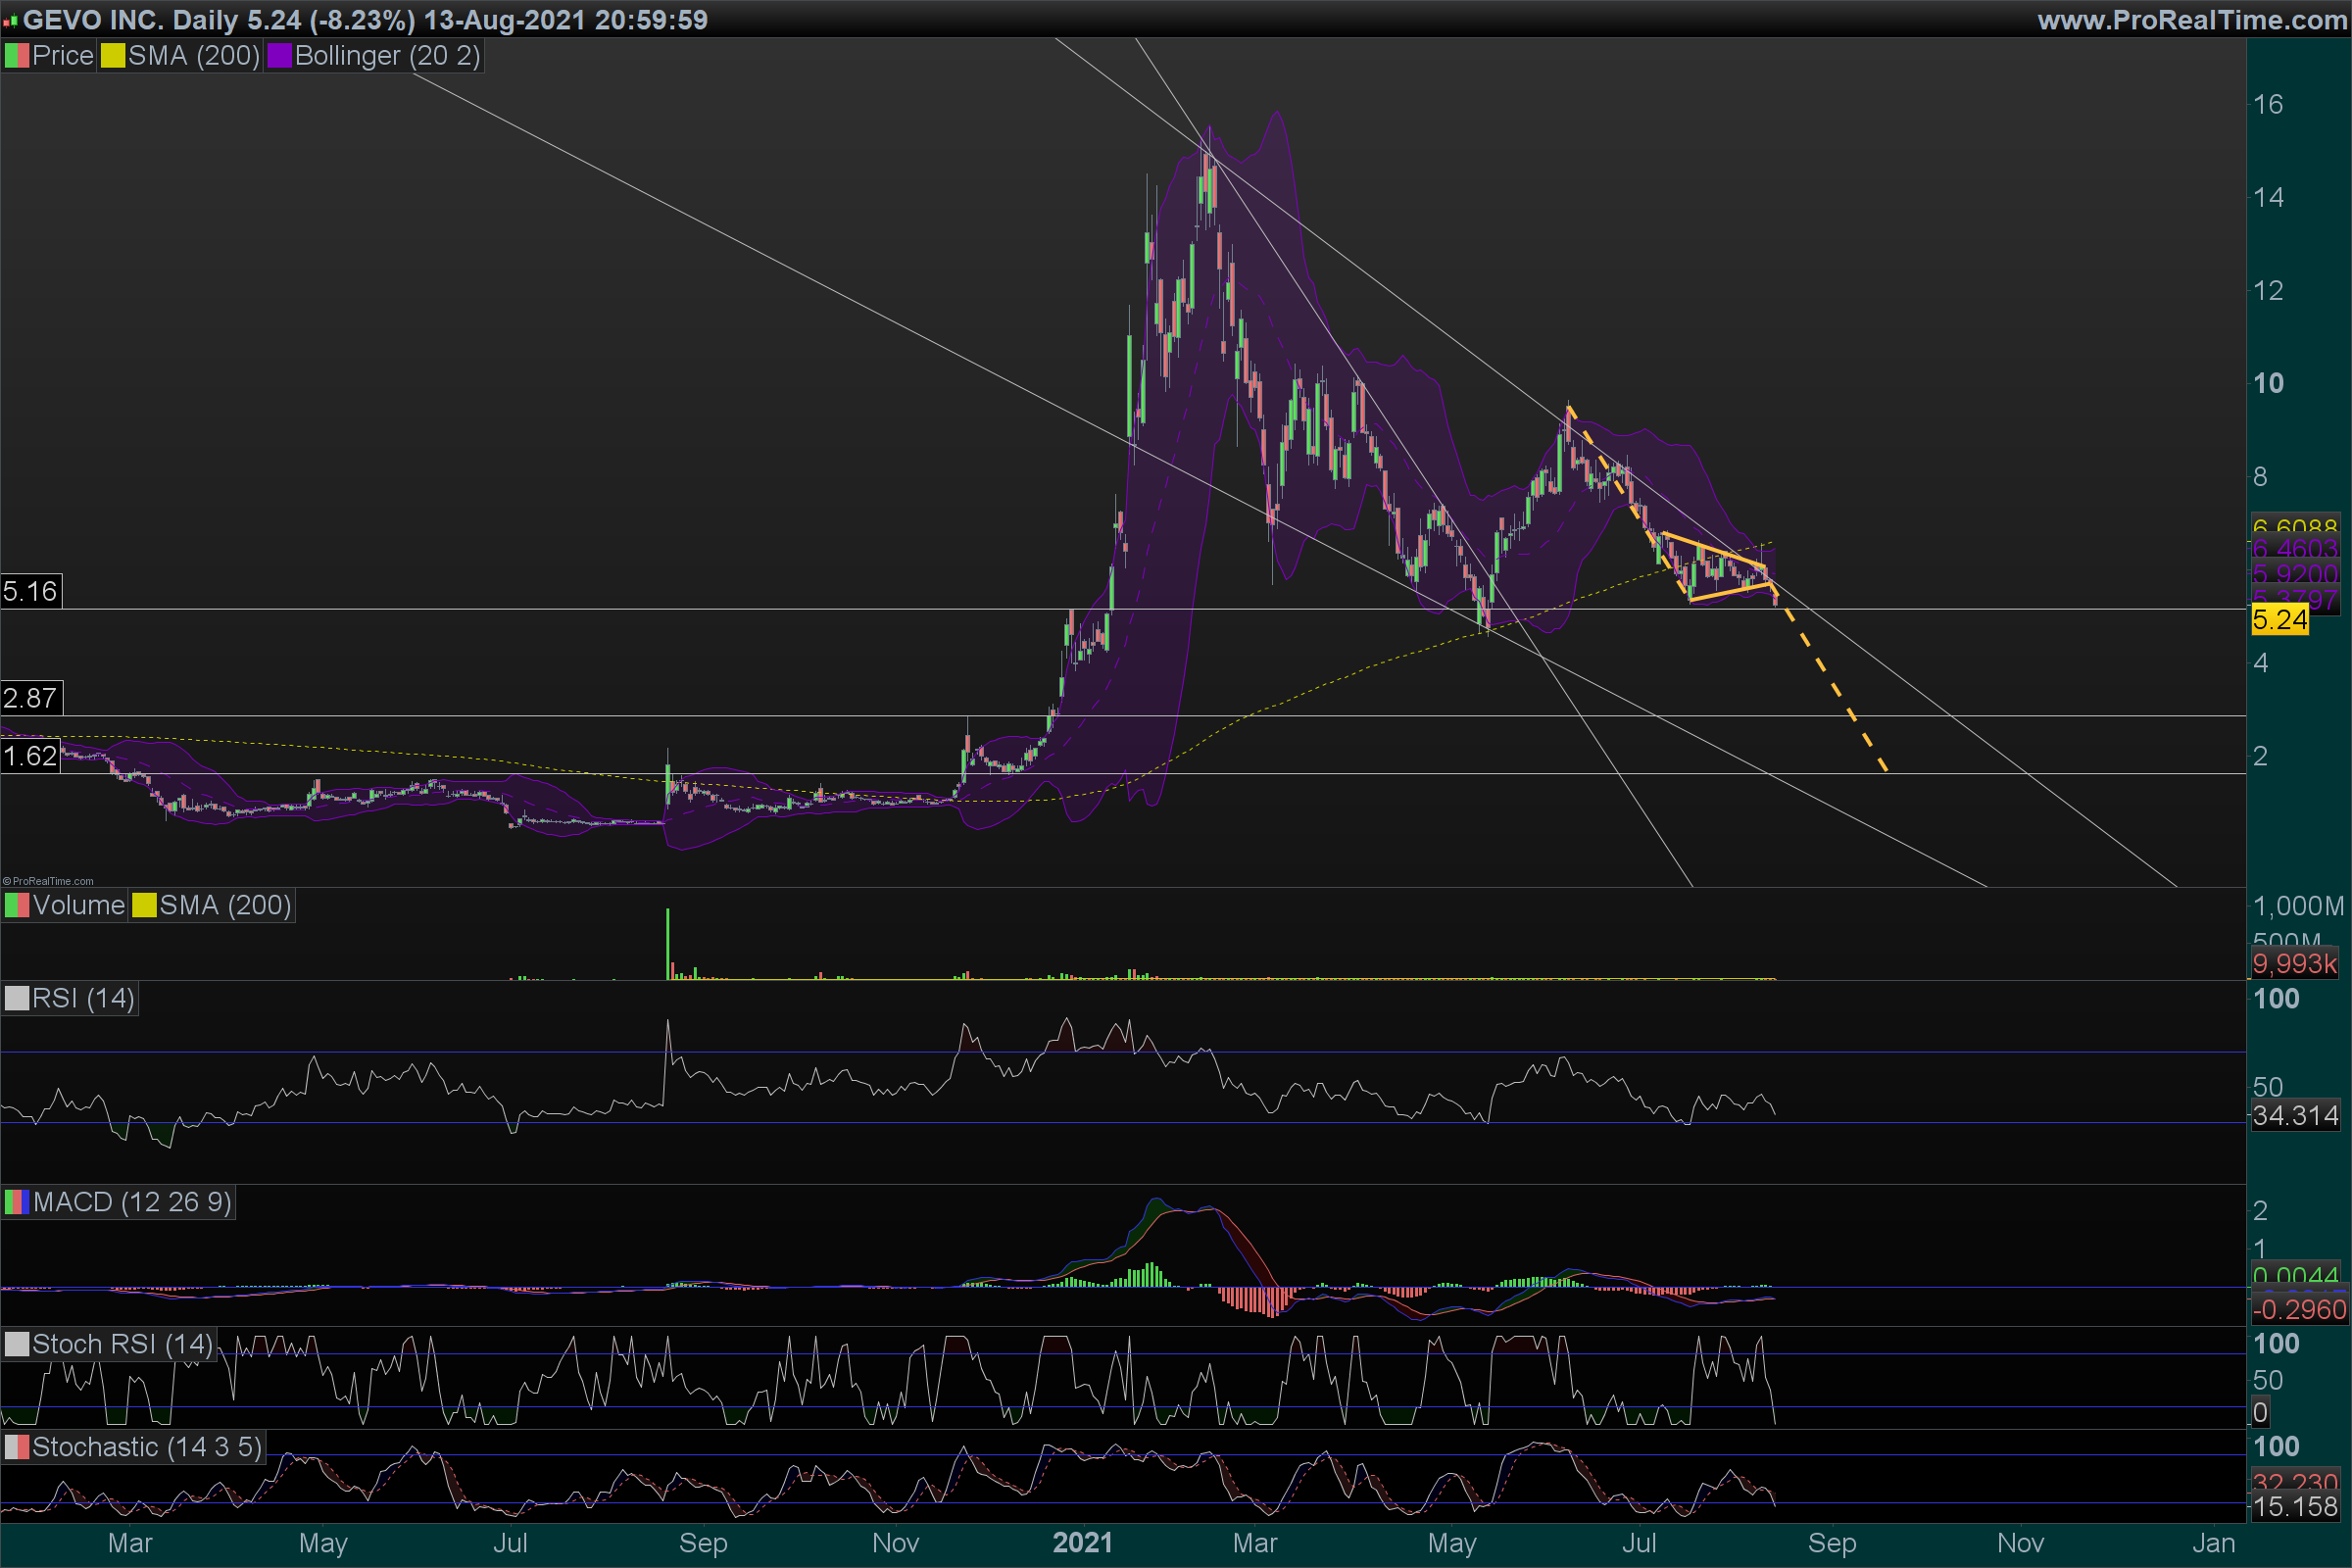
Task: Click the RSI (14) legend icon
Action: 17,999
